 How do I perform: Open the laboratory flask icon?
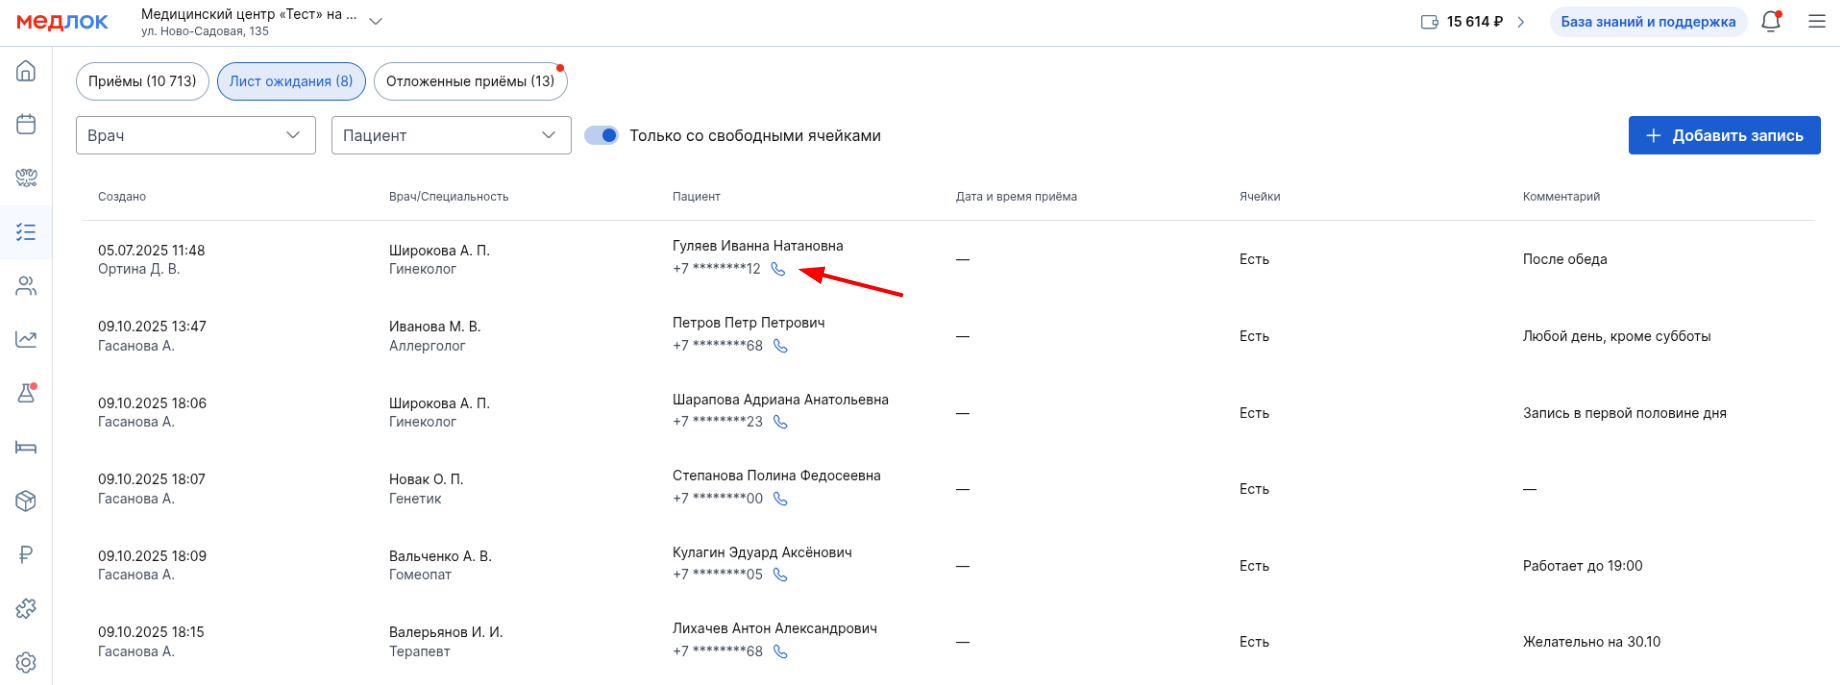click(26, 393)
